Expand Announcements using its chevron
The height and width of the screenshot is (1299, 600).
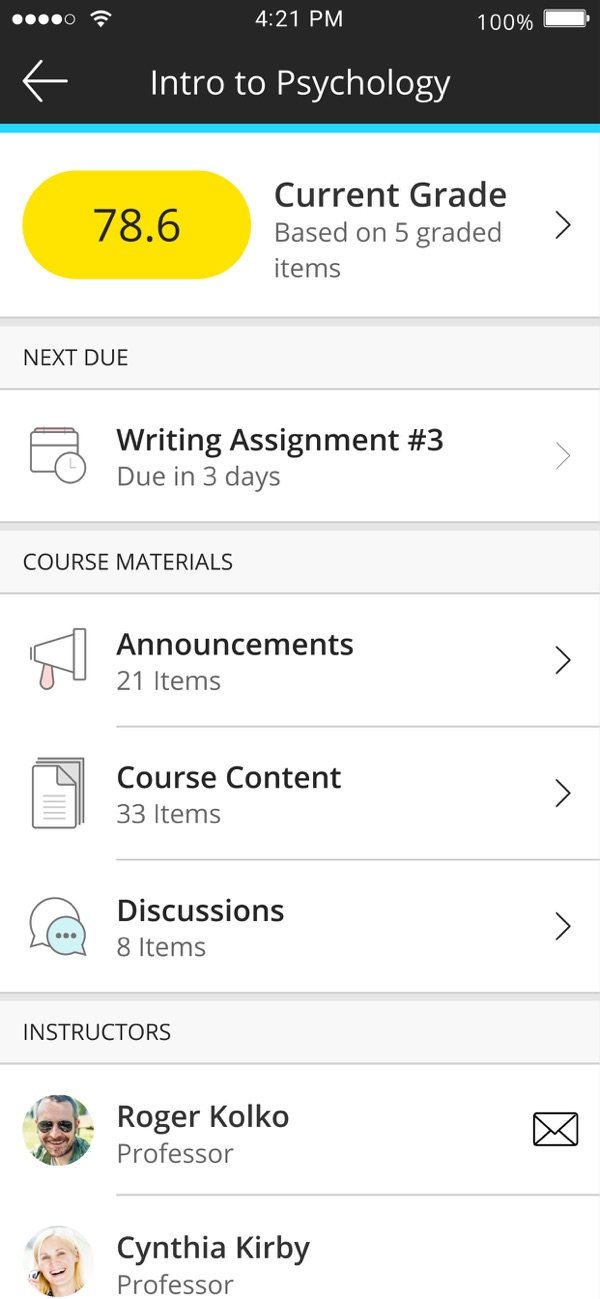pyautogui.click(x=563, y=660)
